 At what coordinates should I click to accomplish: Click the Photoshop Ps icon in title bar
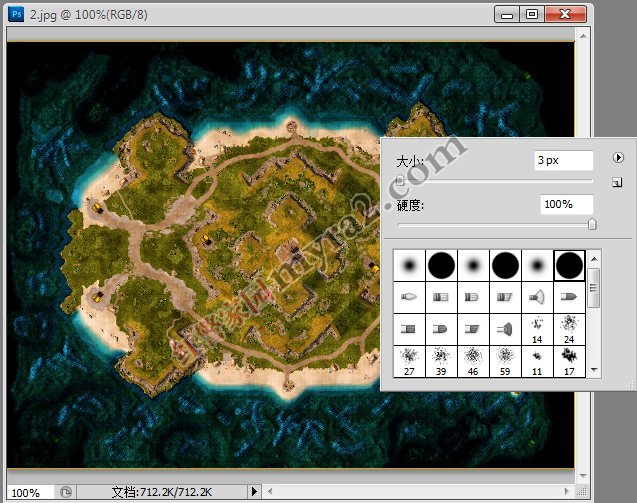[16, 14]
